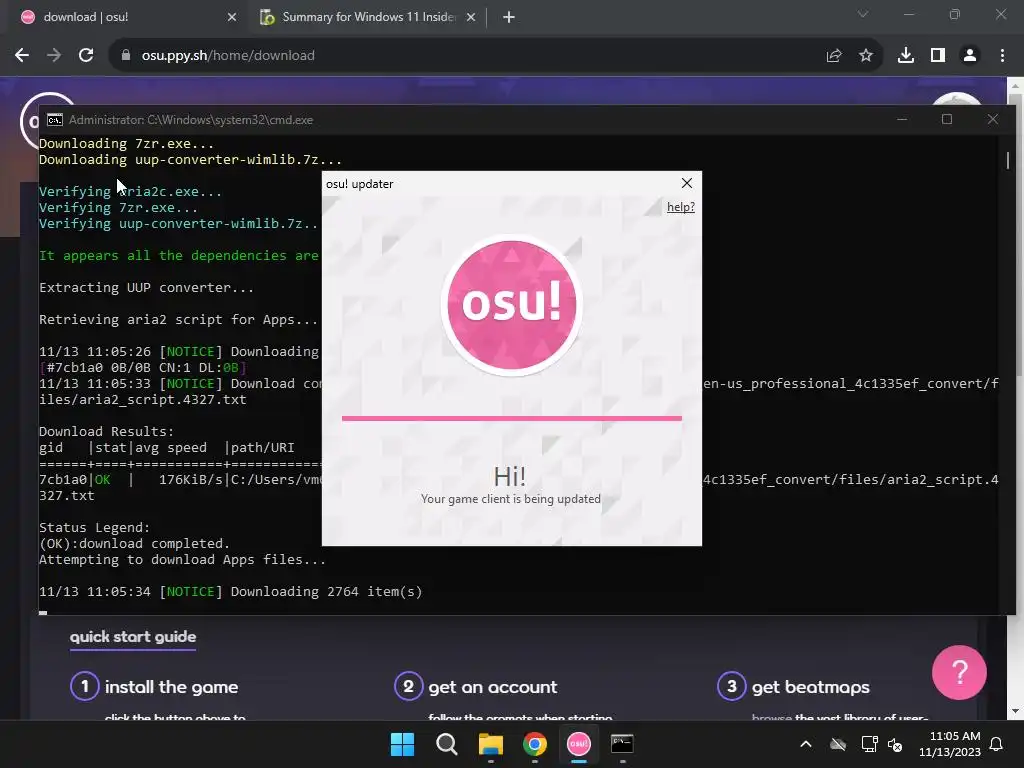Focus Command Prompt from taskbar

point(622,744)
